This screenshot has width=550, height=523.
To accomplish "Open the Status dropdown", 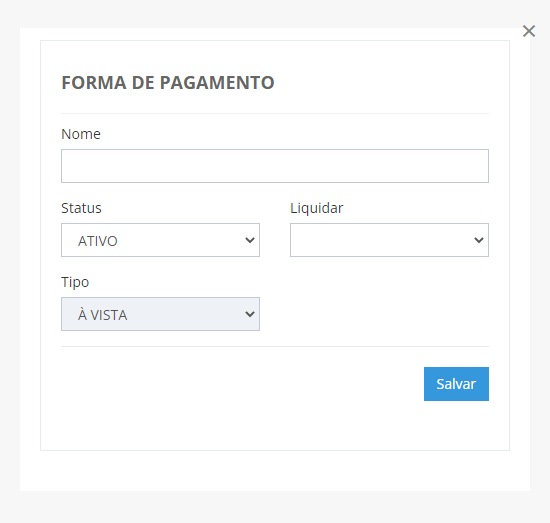I will coord(160,240).
